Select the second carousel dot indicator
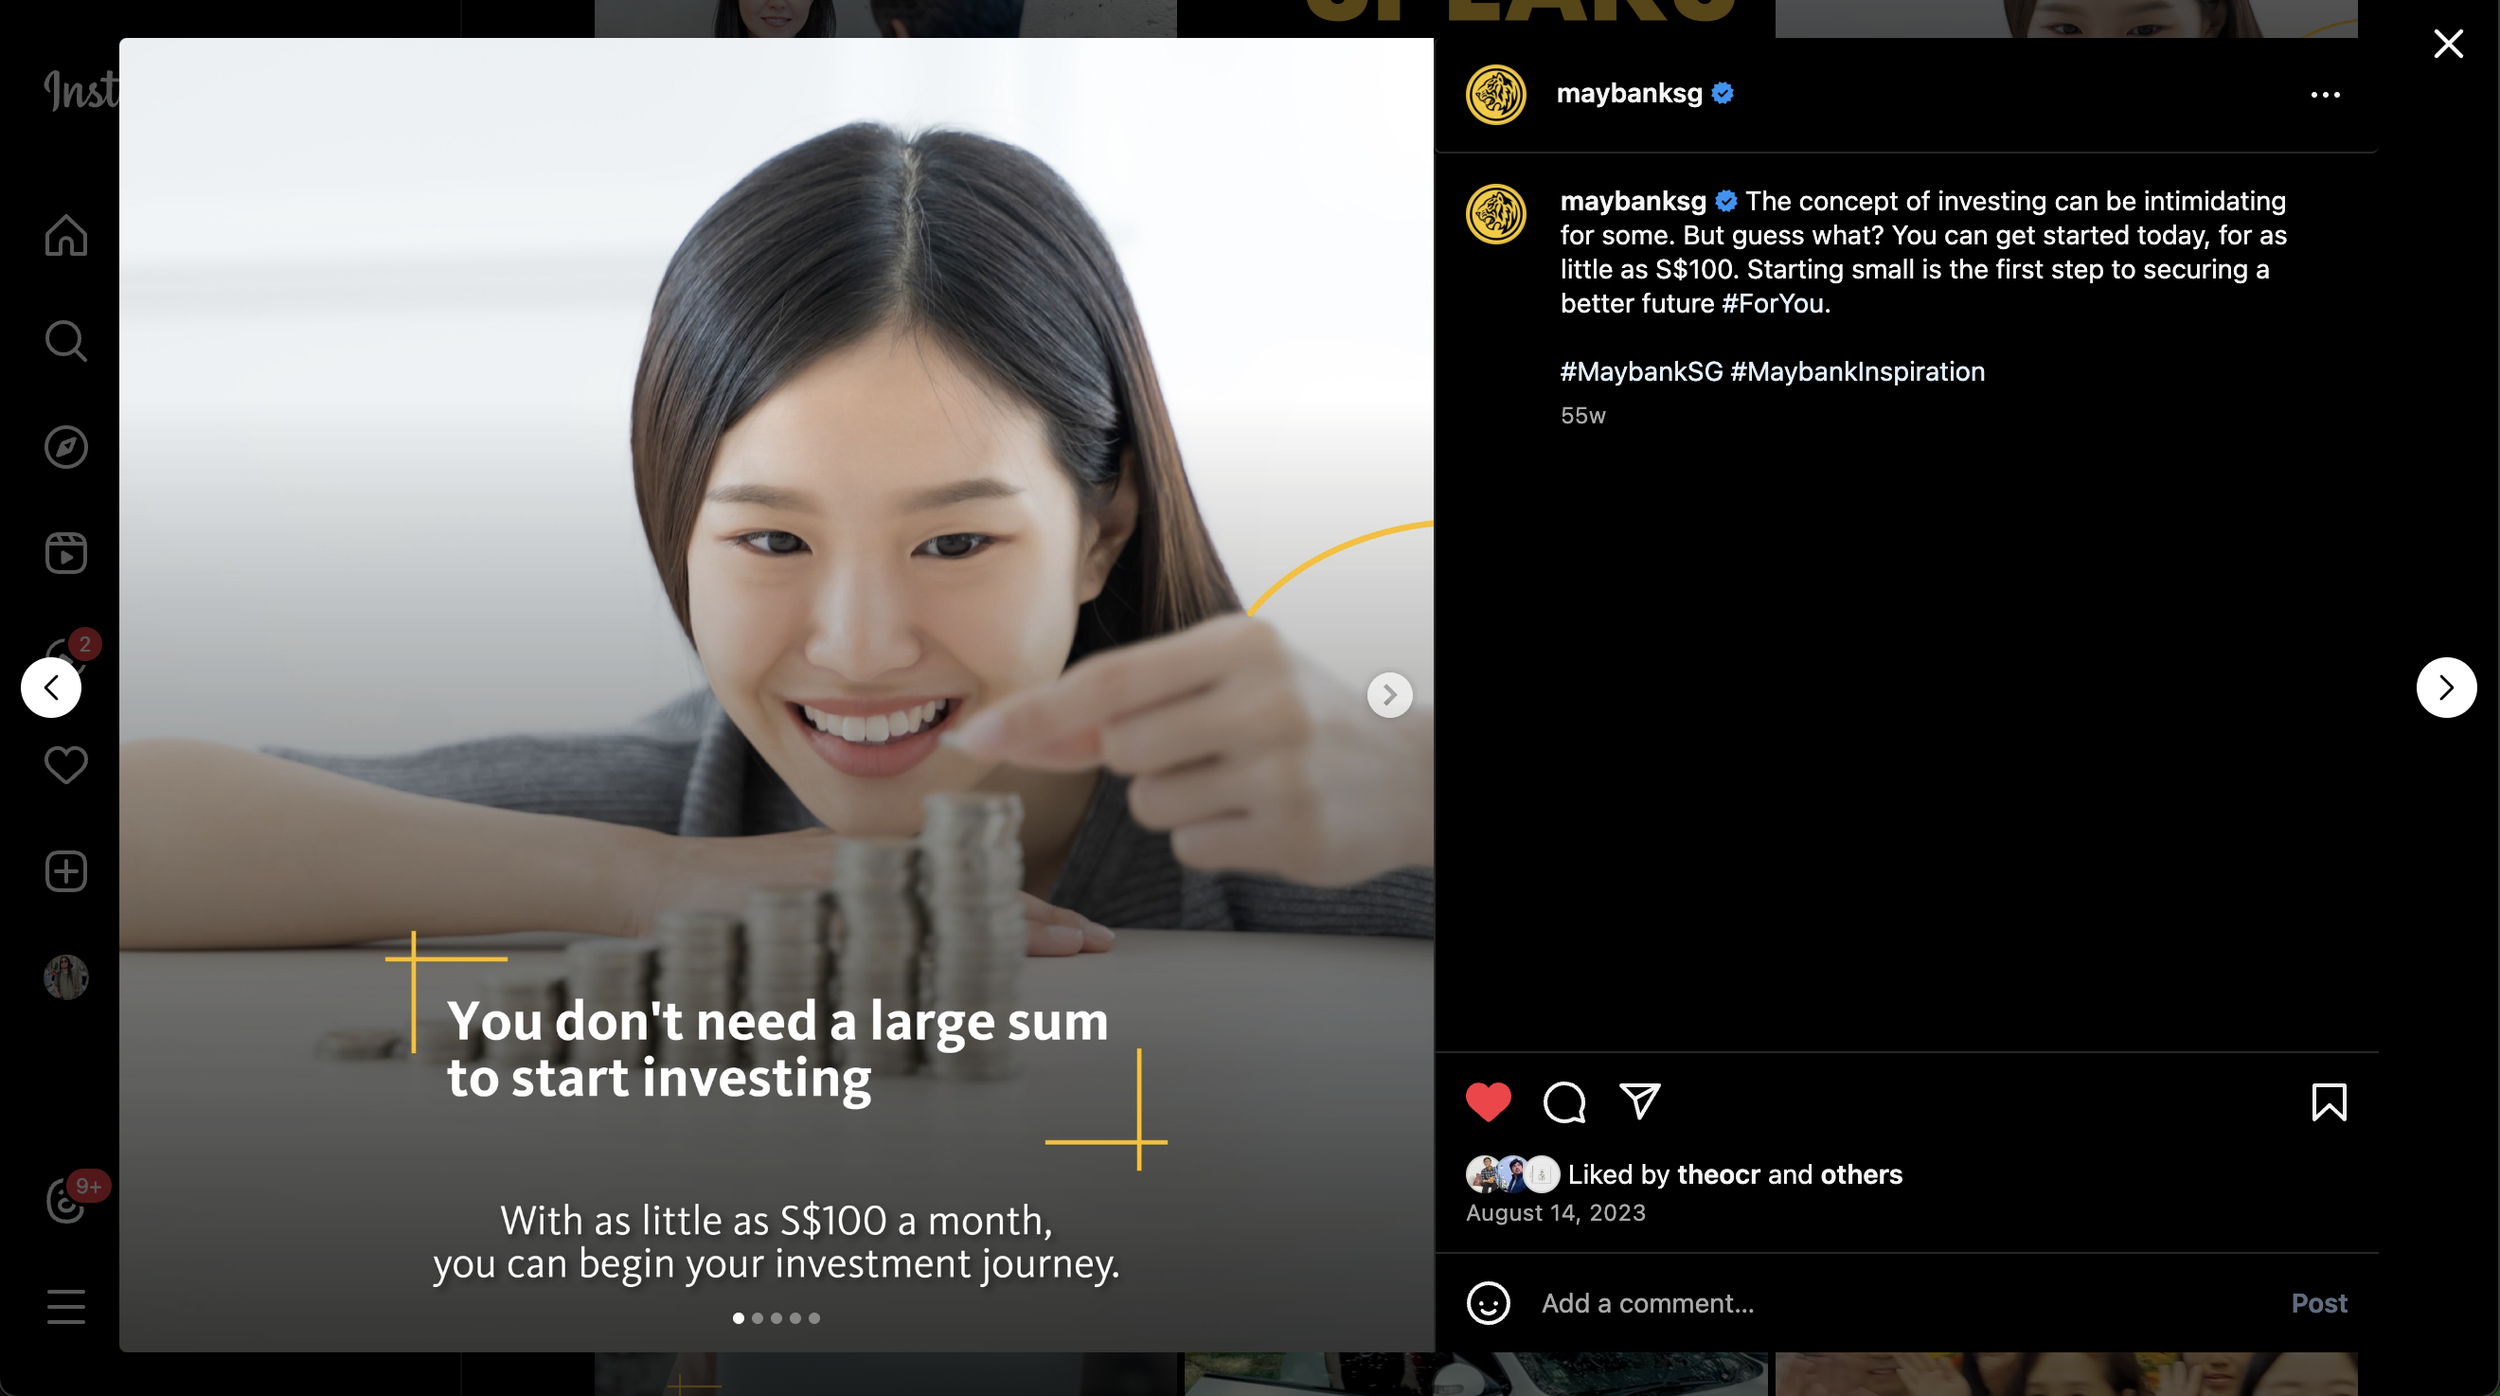The image size is (2500, 1396). pos(757,1318)
